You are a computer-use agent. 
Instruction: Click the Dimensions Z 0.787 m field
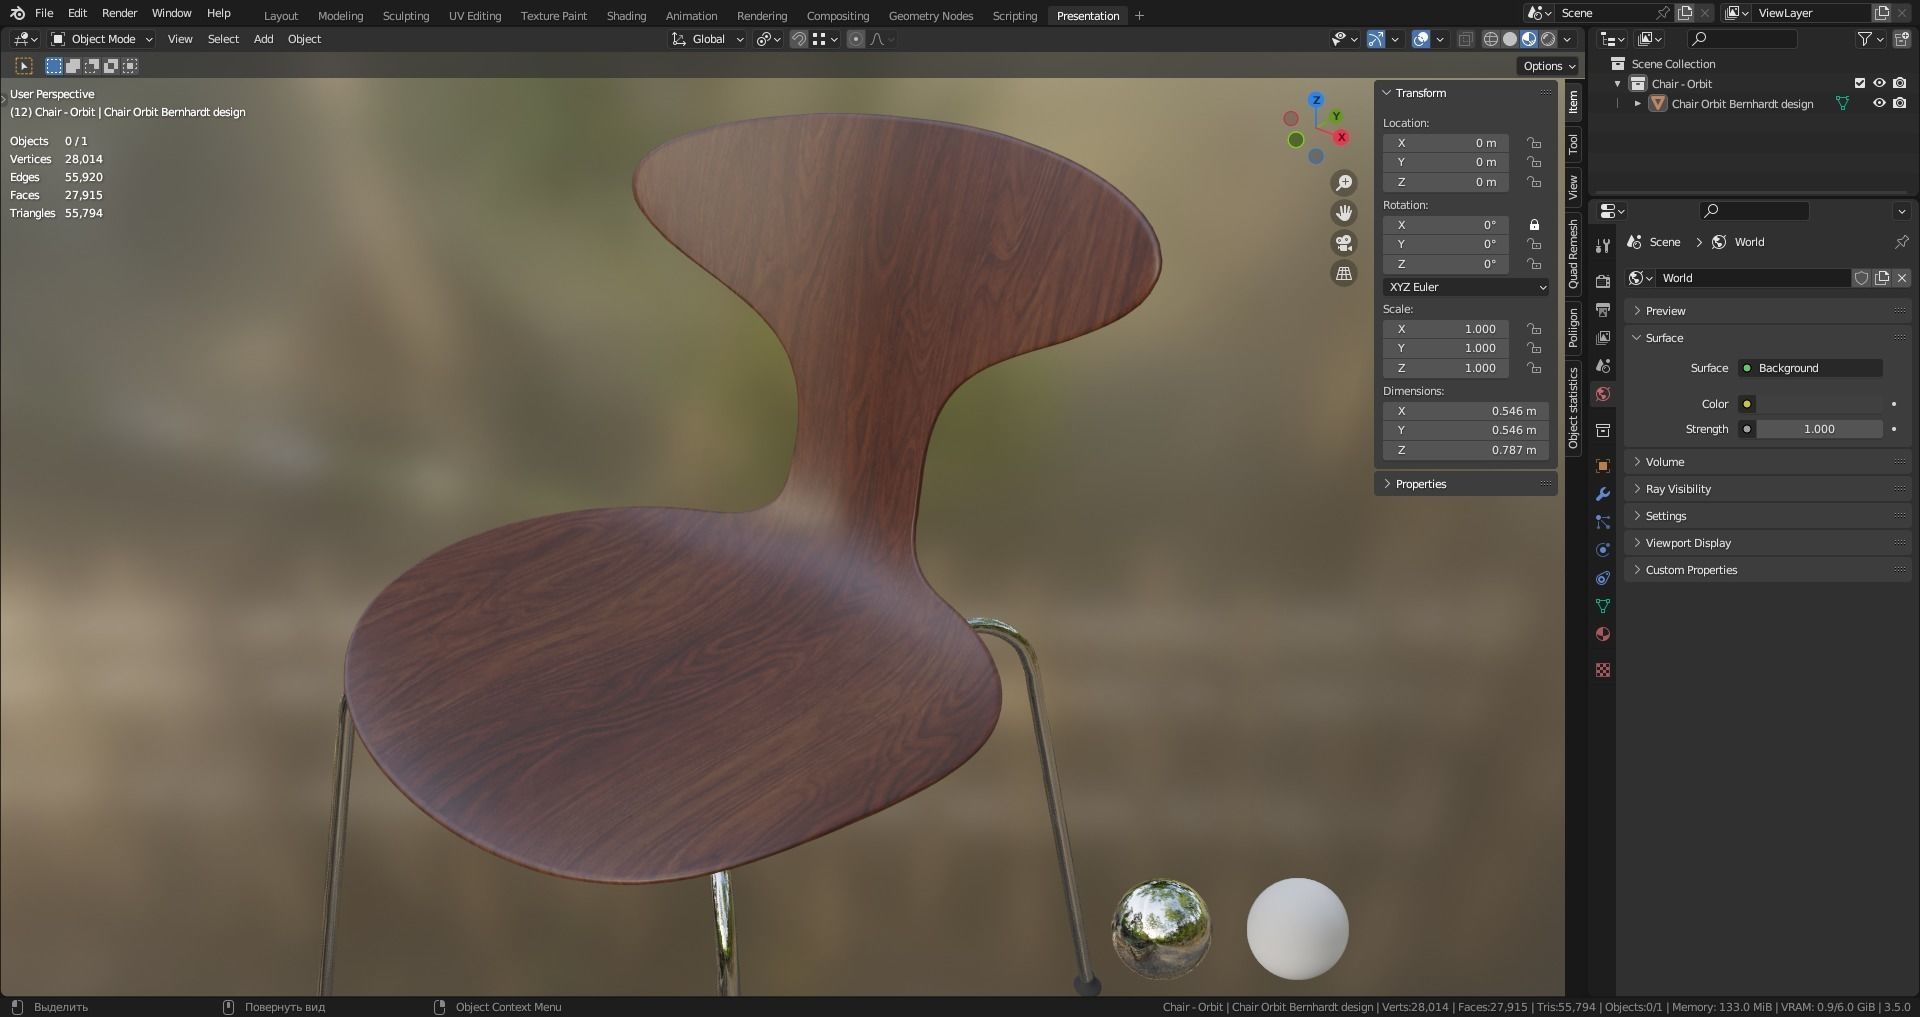[1466, 450]
